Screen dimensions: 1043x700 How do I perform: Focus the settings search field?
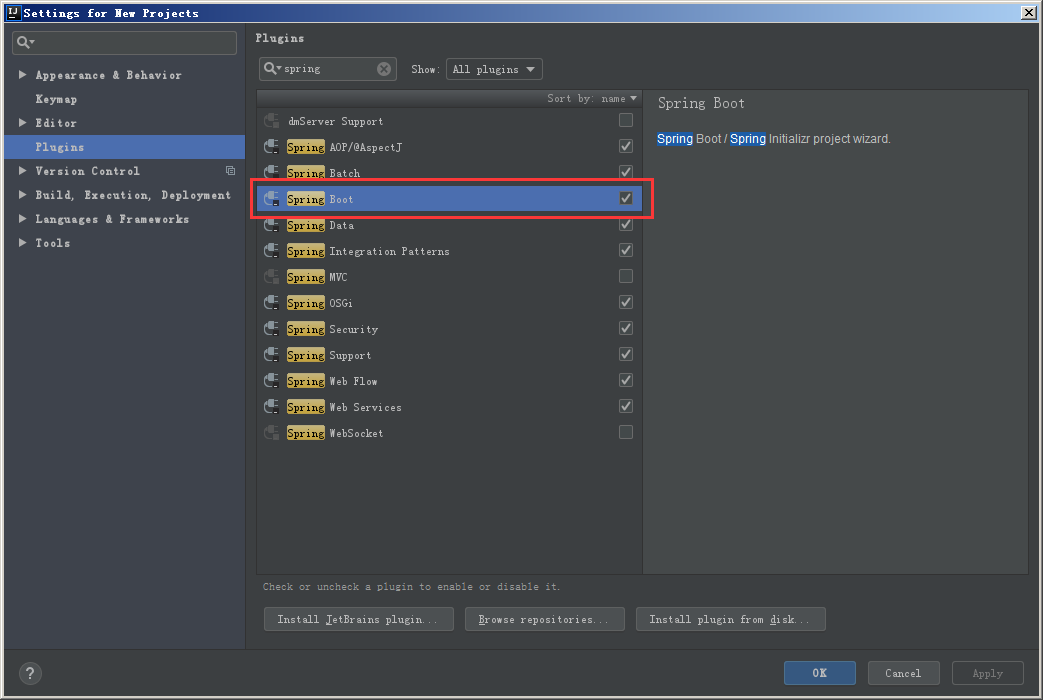tap(124, 43)
